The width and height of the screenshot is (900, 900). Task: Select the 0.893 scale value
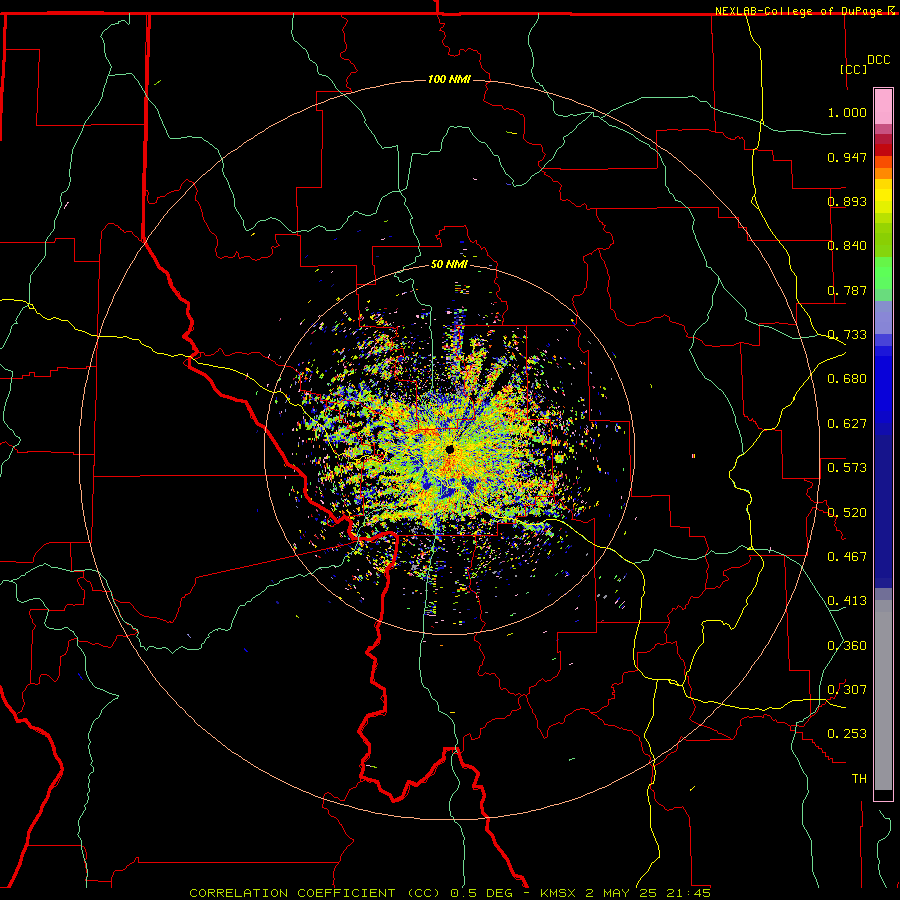tap(847, 201)
